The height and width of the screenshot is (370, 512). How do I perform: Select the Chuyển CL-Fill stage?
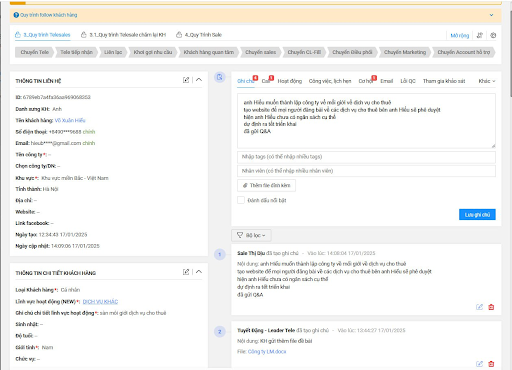pyautogui.click(x=304, y=52)
